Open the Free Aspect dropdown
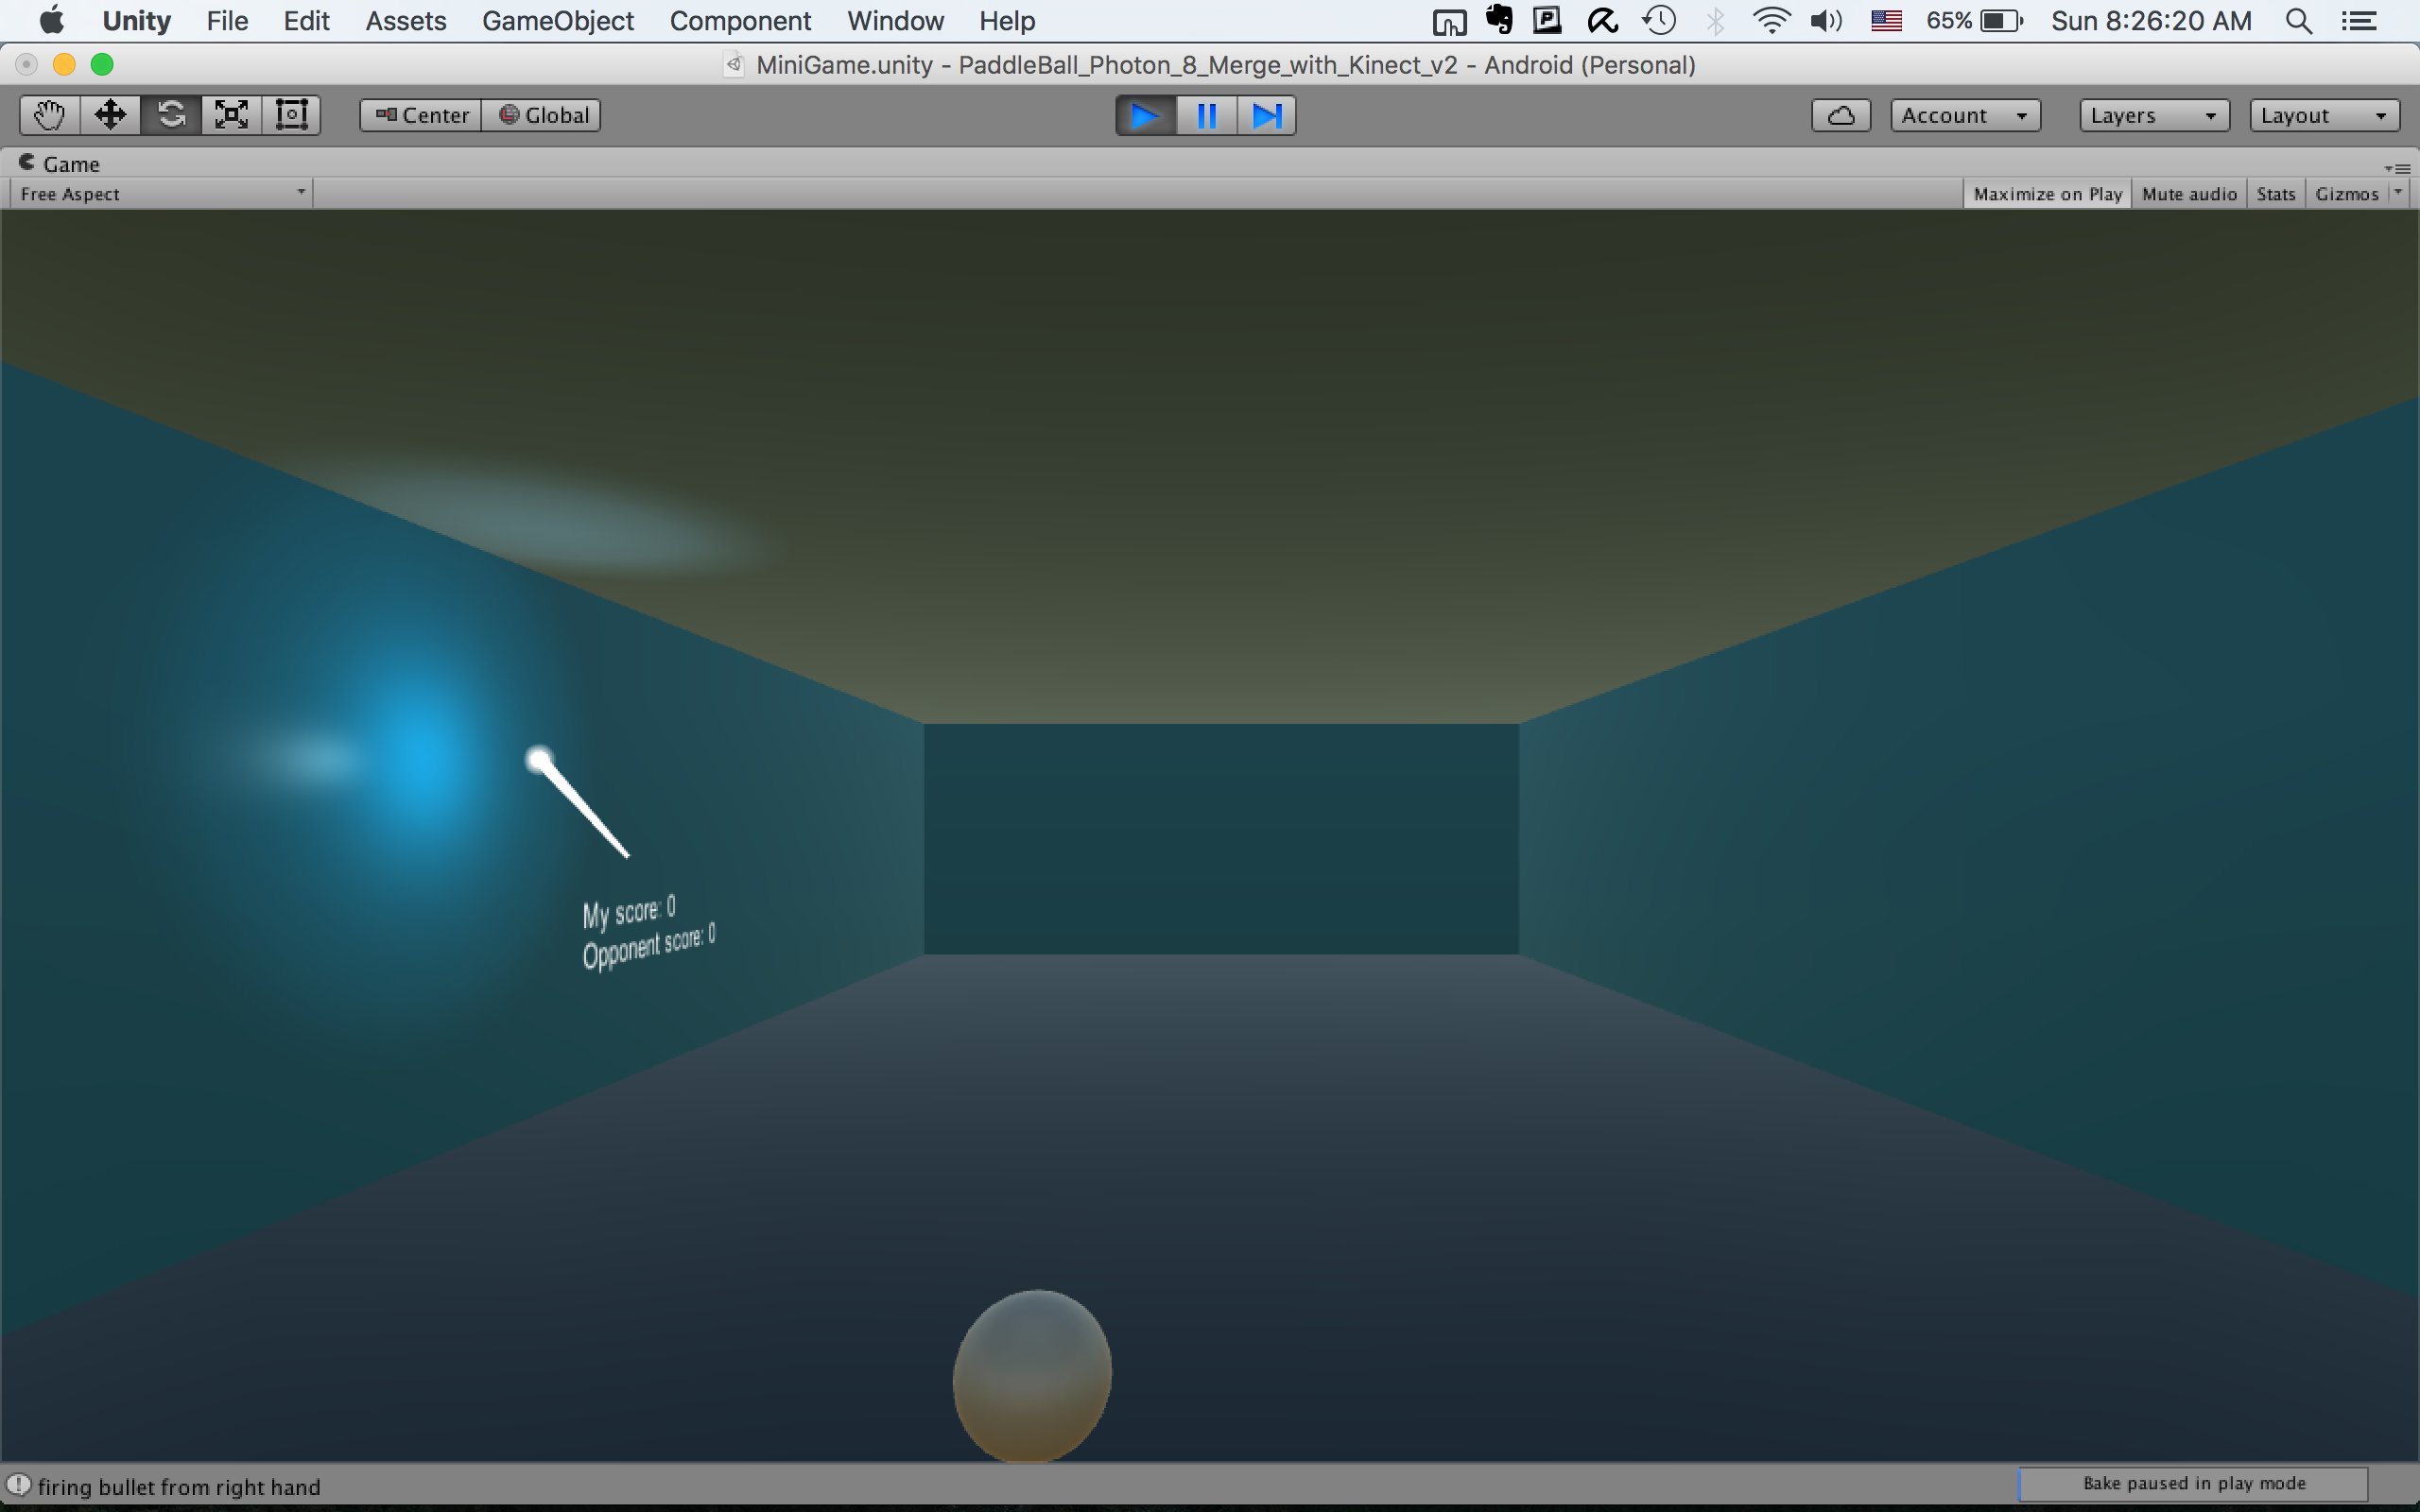Screen dimensions: 2420x1512 point(162,194)
